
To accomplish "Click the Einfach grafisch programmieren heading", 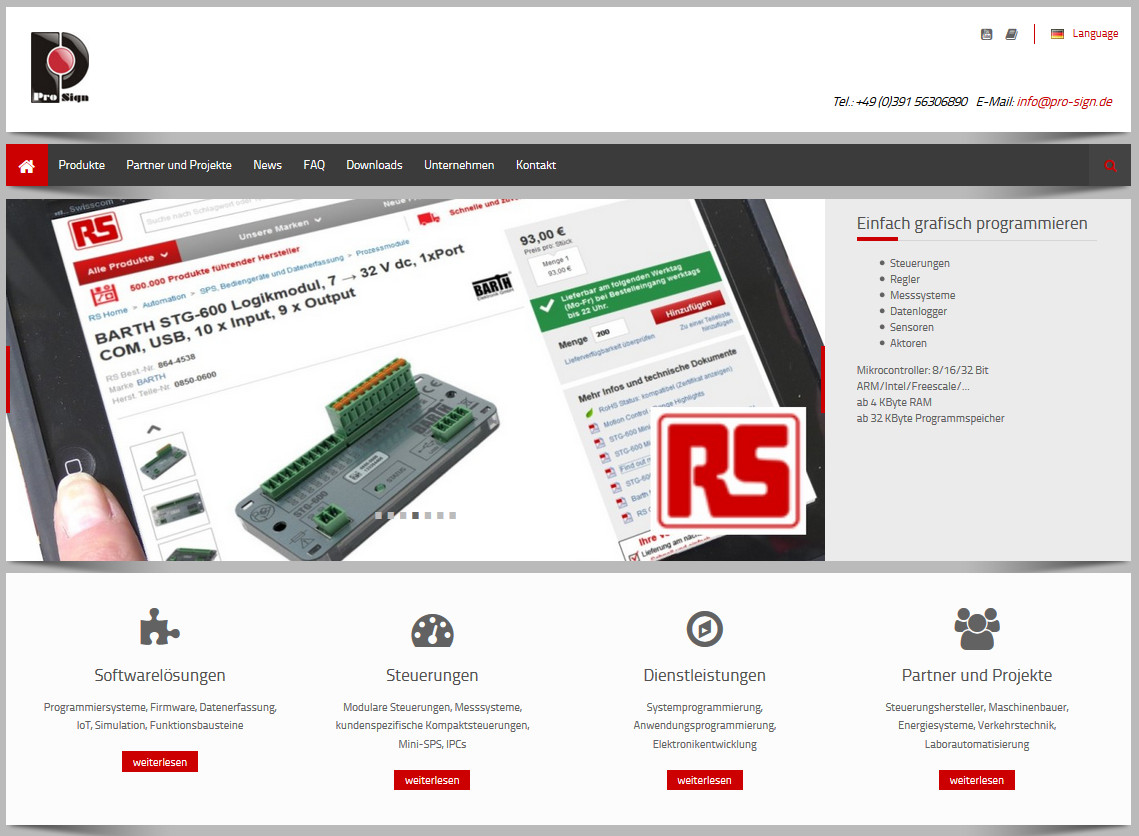I will point(972,223).
